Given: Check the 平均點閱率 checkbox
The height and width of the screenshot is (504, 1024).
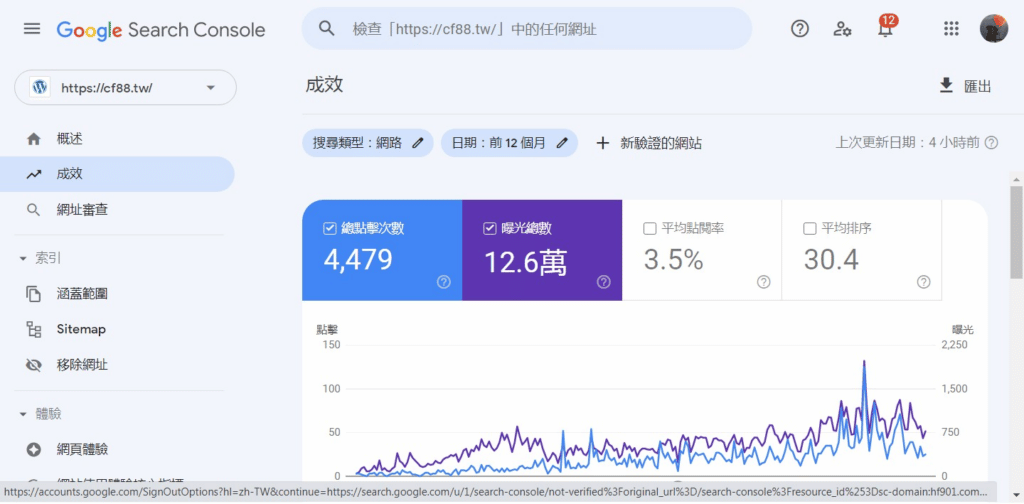Looking at the screenshot, I should [x=650, y=228].
